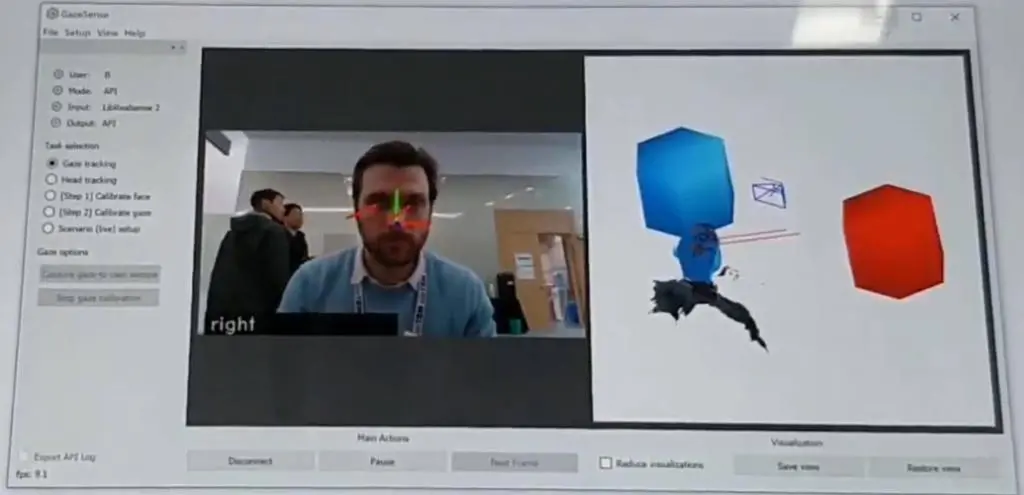1024x495 pixels.
Task: Click the Pause button
Action: (382, 462)
